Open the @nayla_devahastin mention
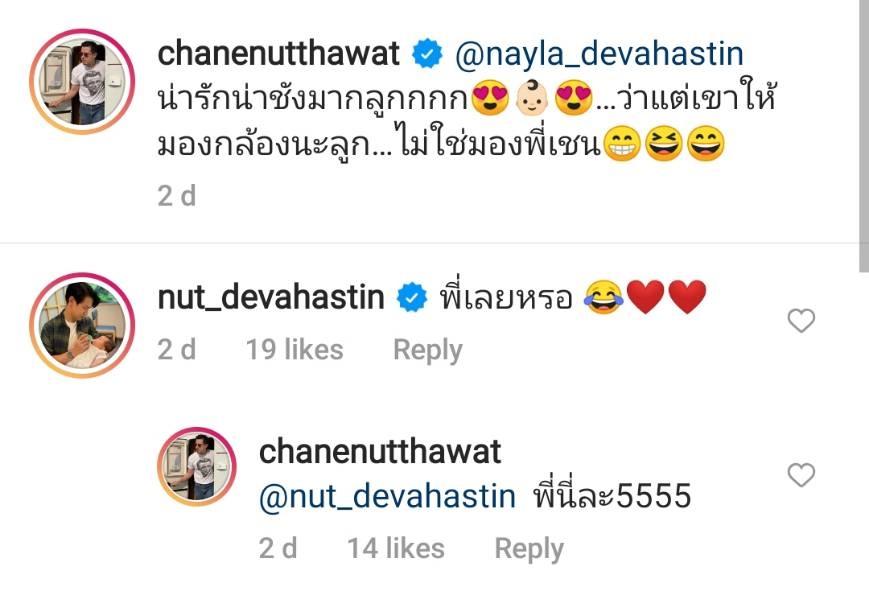Viewport: 869px width, 589px height. point(599,54)
